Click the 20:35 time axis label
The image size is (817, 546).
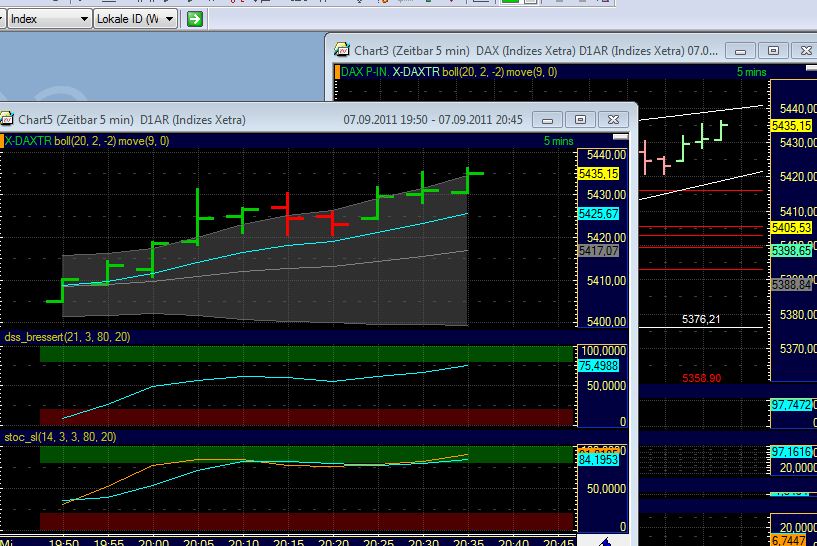(468, 543)
